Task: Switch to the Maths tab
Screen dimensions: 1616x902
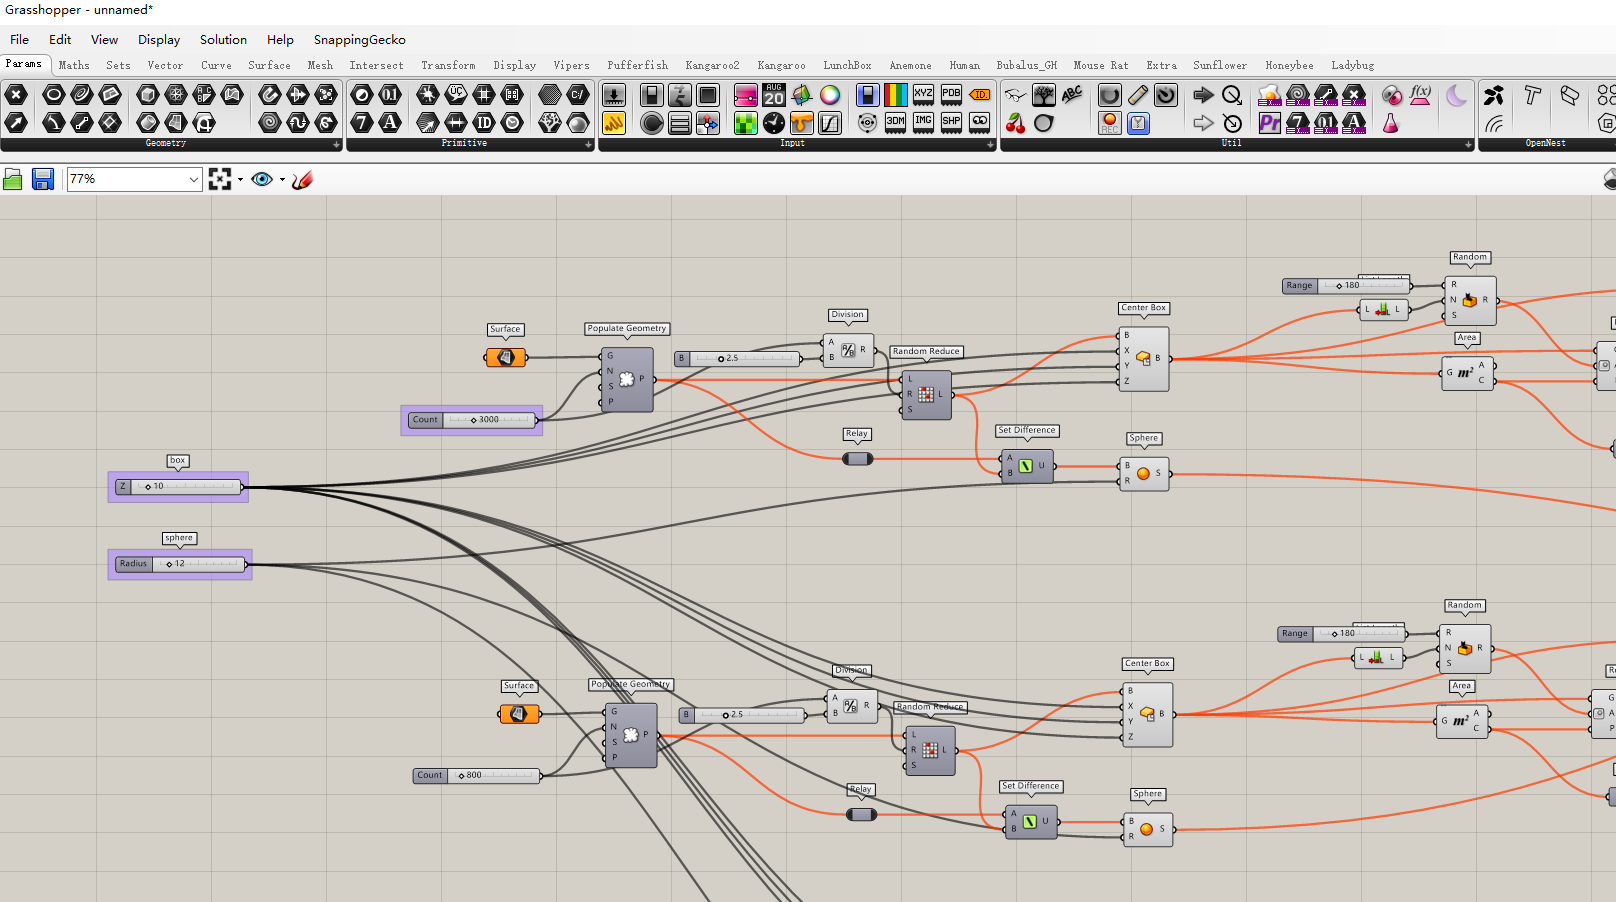Action: (x=74, y=65)
